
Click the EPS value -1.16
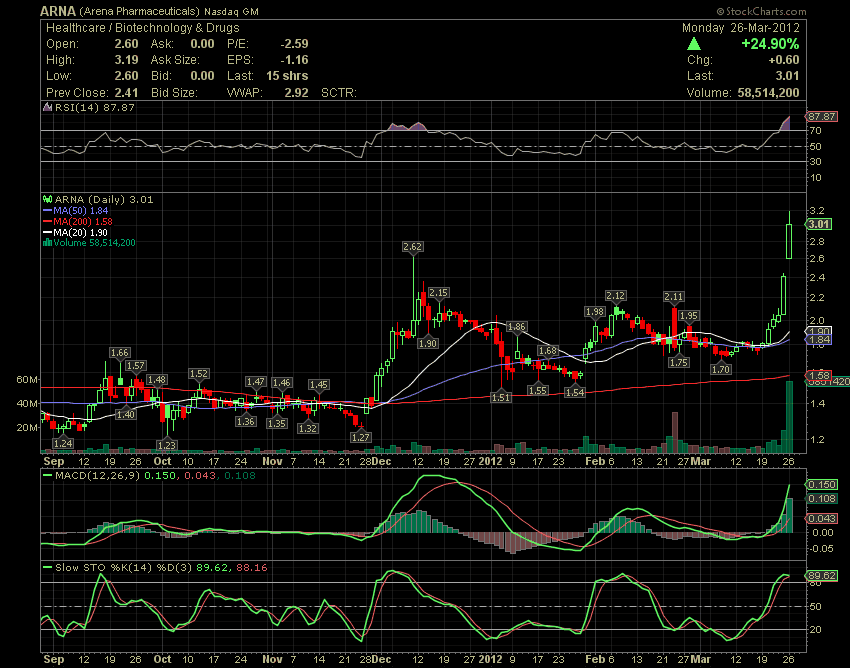pos(294,60)
